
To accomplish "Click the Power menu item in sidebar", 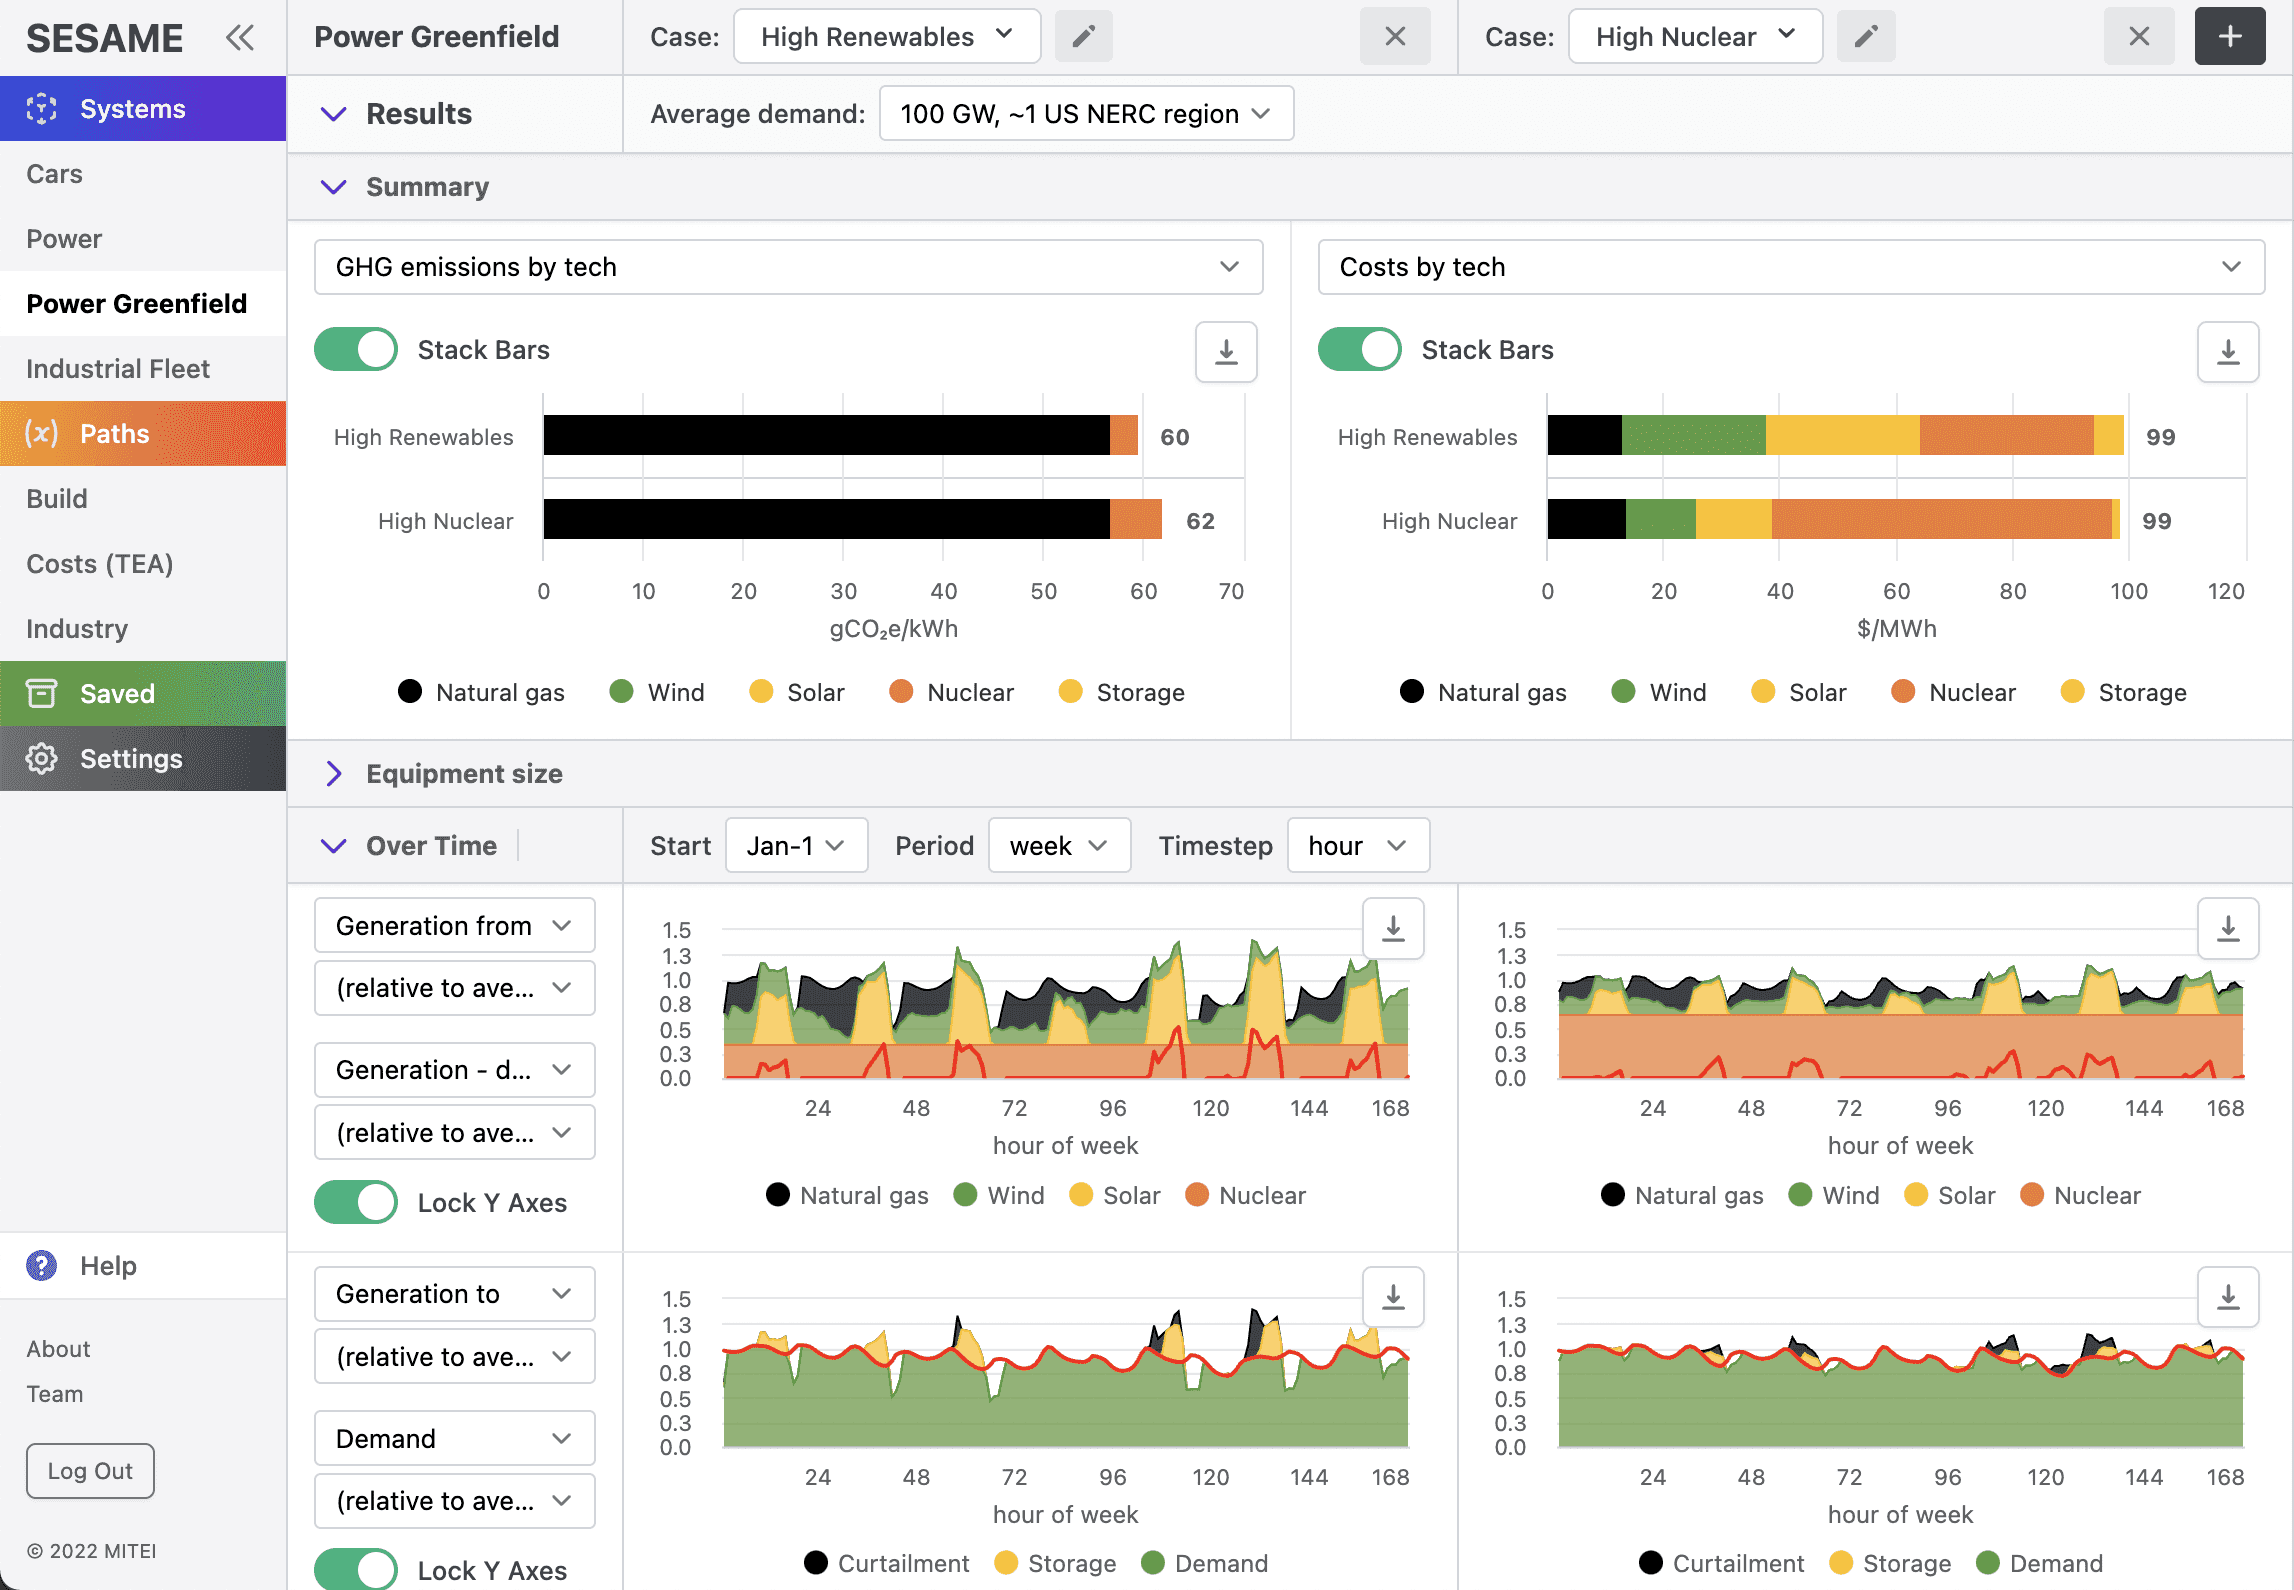I will pyautogui.click(x=64, y=237).
